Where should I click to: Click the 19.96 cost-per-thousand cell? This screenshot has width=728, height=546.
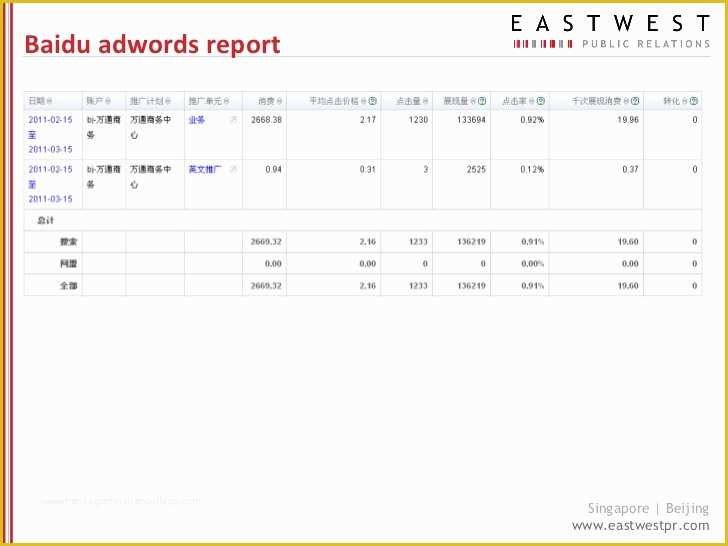point(628,120)
